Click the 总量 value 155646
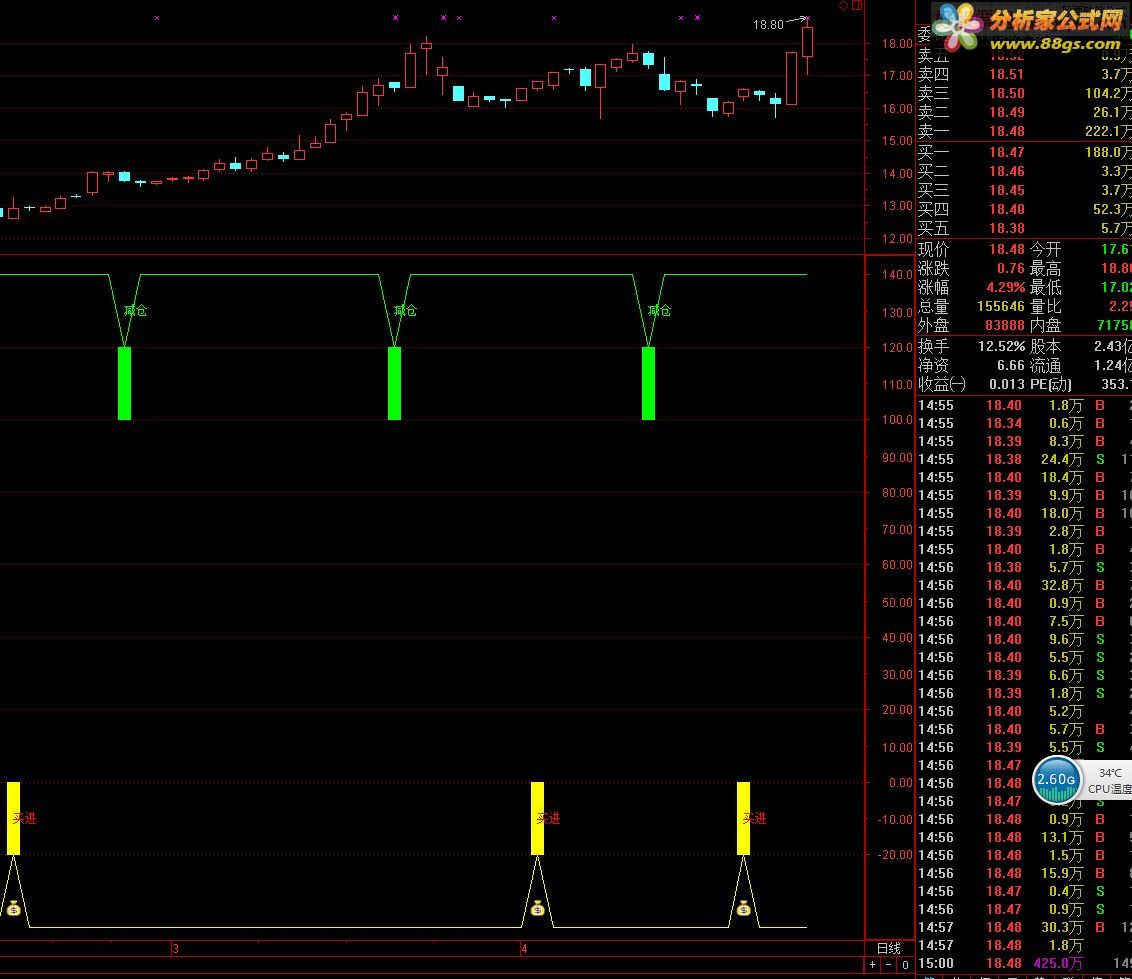The height and width of the screenshot is (979, 1132). pyautogui.click(x=1001, y=306)
